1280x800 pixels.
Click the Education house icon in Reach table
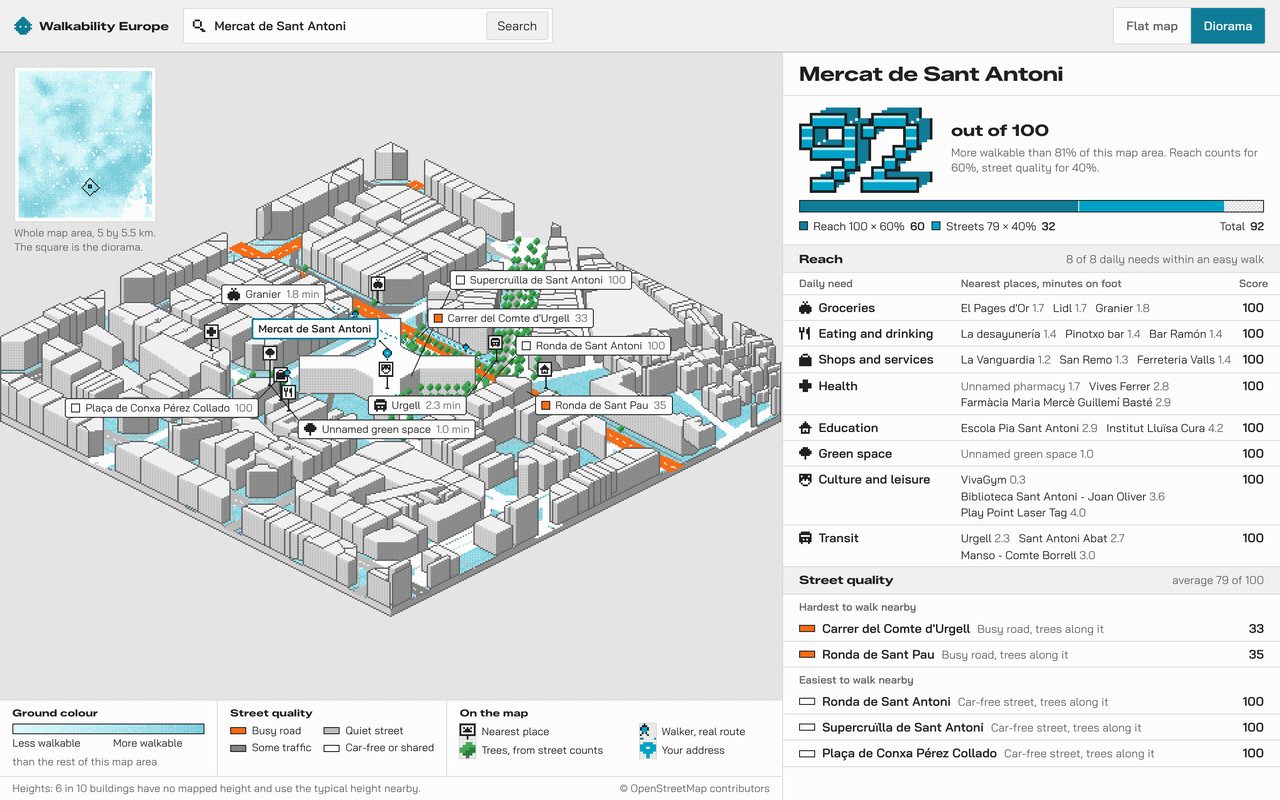tap(805, 428)
